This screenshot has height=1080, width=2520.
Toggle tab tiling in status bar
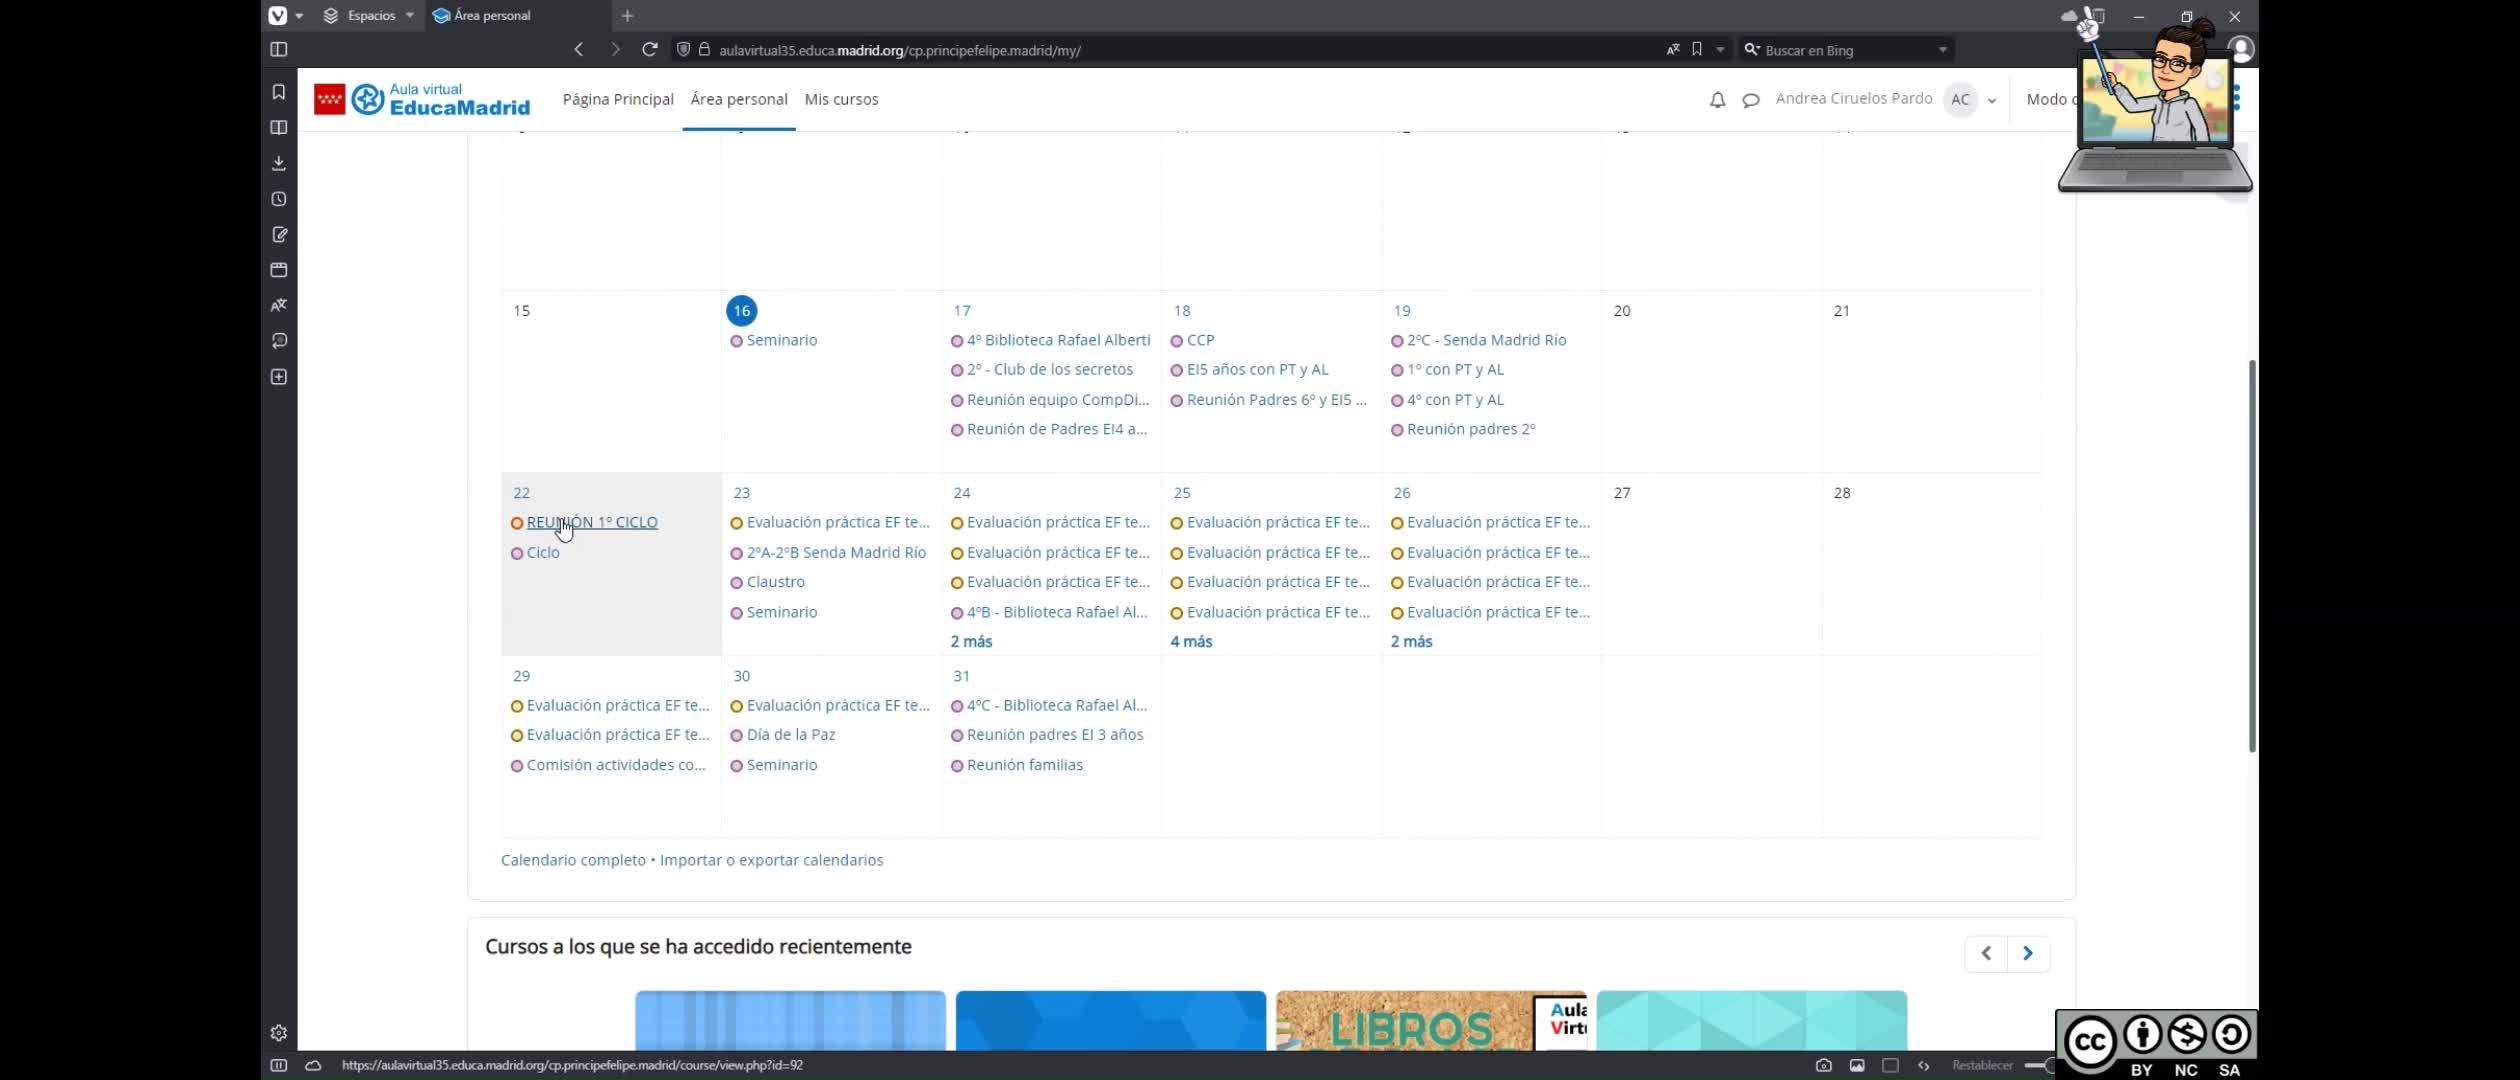[1890, 1065]
